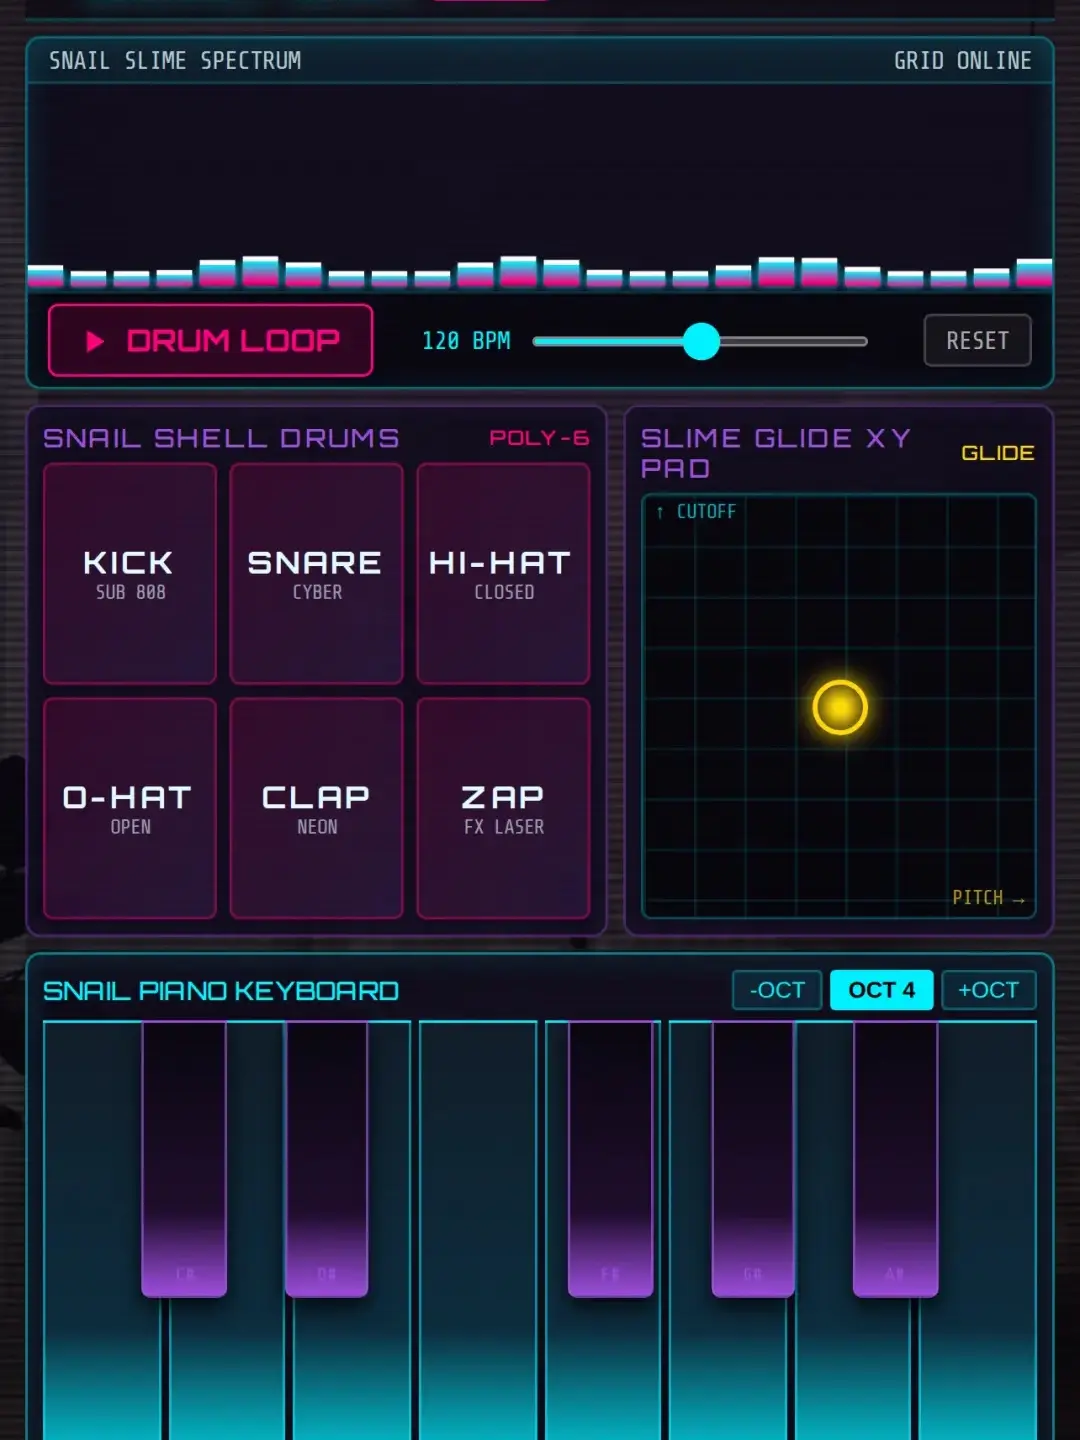This screenshot has width=1080, height=1440.
Task: Click the SNAIL PIANO KEYBOARD heading
Action: pyautogui.click(x=221, y=991)
